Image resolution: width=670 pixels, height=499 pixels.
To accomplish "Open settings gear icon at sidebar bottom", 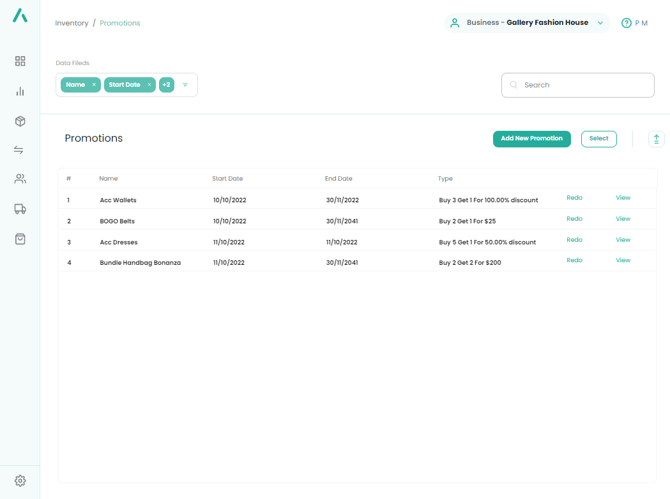I will coord(20,481).
